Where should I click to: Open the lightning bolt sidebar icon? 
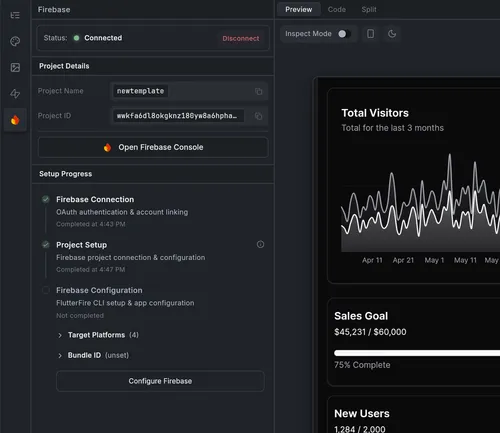15,94
